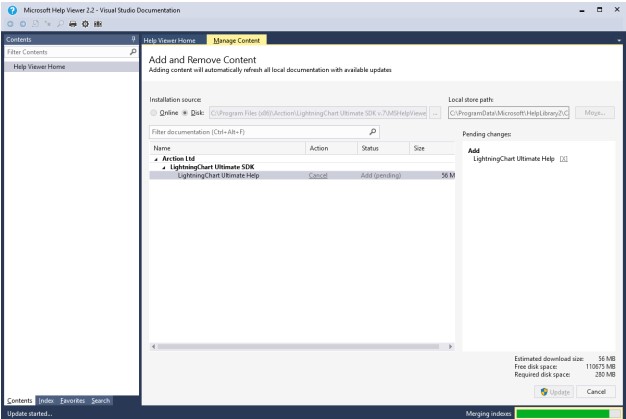The image size is (626, 419).
Task: Remove pending LightningChart Help via [X]
Action: 563,159
